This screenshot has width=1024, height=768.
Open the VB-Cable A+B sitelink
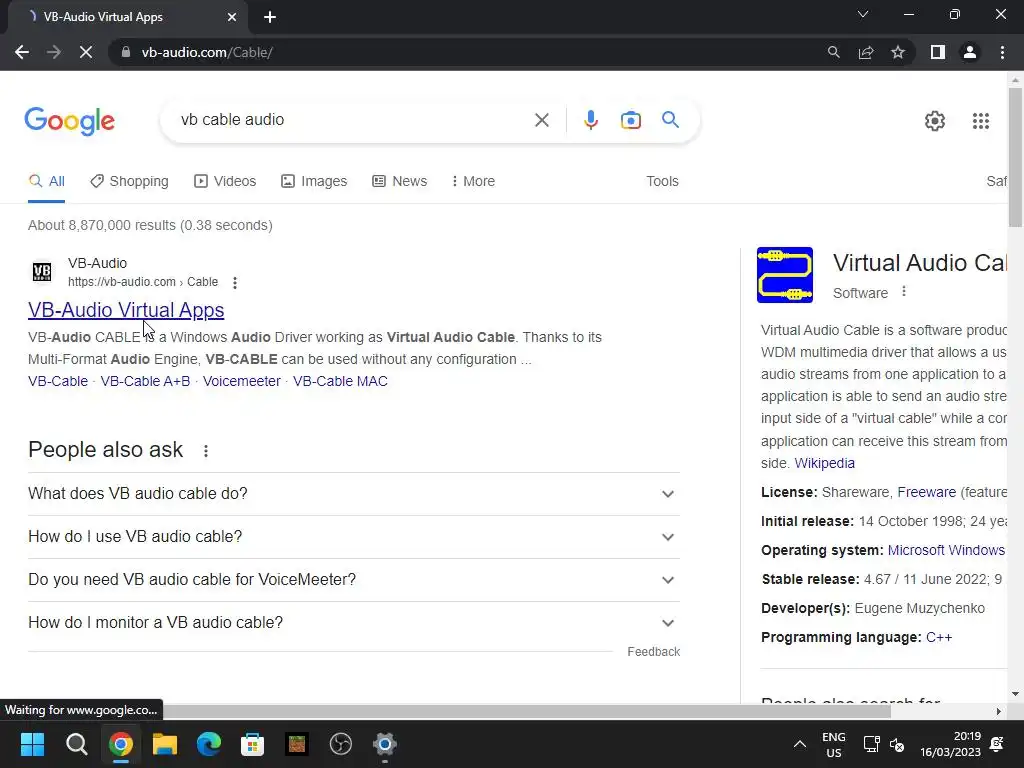tap(145, 381)
